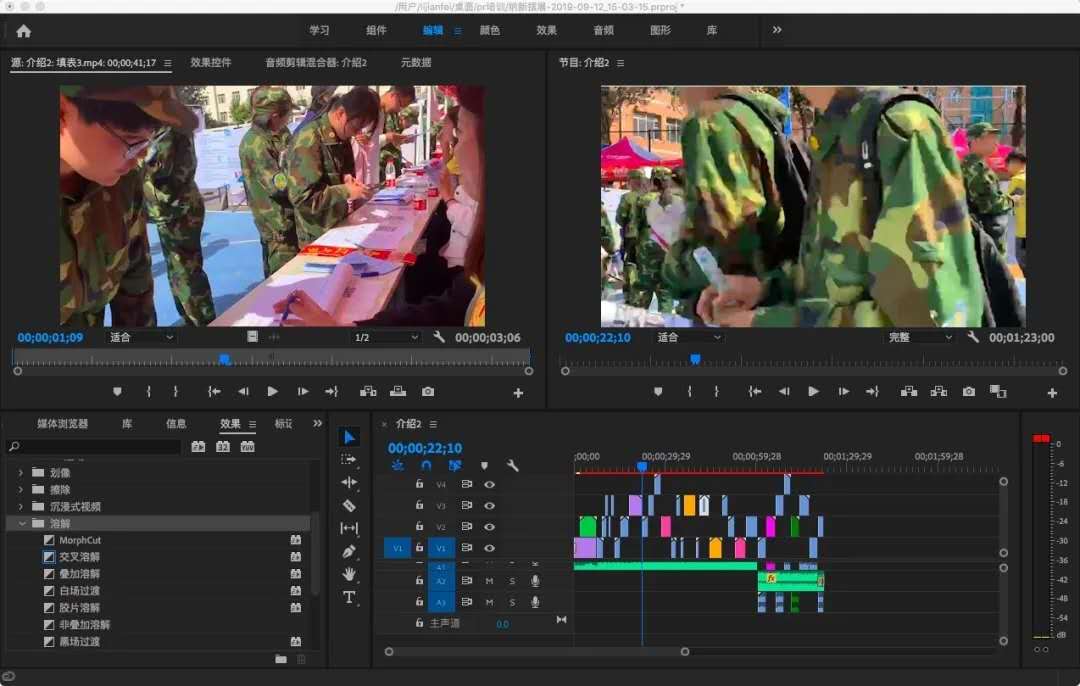Select the Ripple Edit tool
This screenshot has width=1080, height=686.
349,482
